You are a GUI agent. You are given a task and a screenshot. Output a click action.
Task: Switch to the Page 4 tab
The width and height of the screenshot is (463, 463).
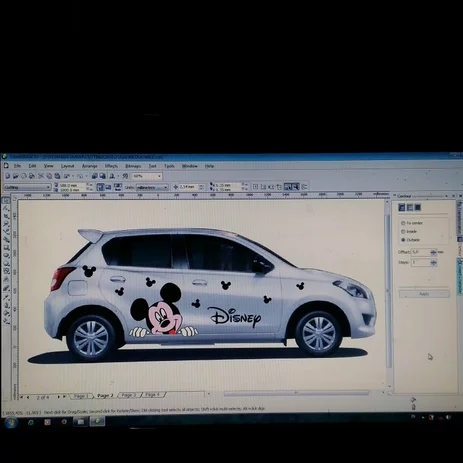152,395
